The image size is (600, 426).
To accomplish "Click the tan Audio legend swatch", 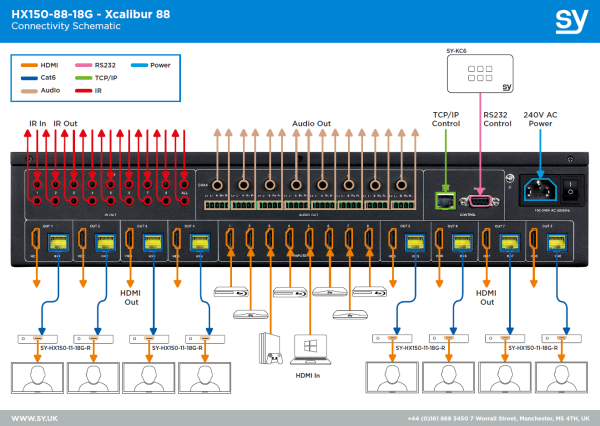I will (x=29, y=91).
